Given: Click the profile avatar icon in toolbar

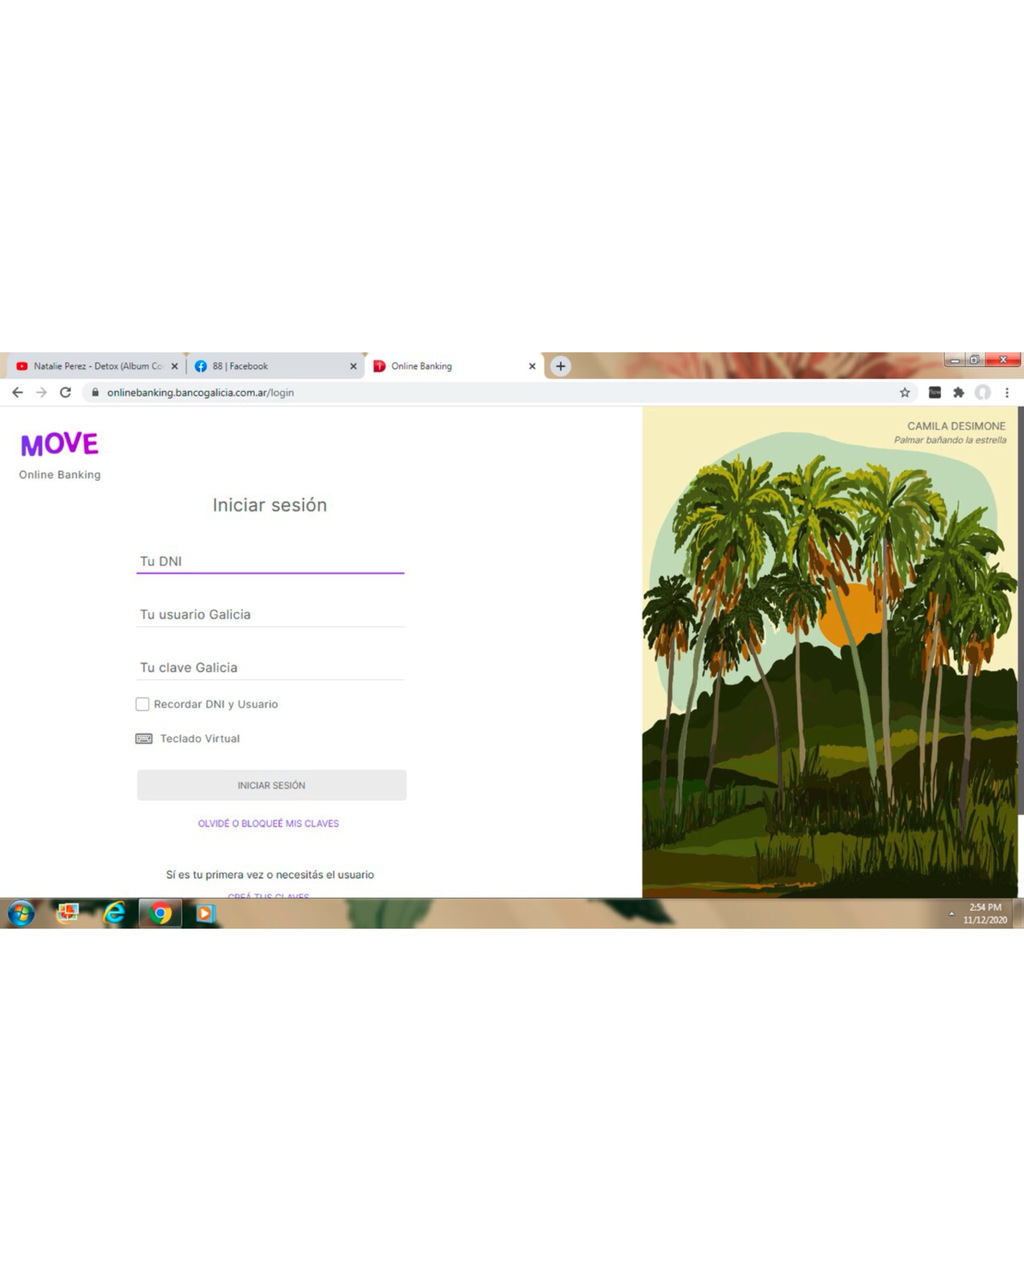Looking at the screenshot, I should pyautogui.click(x=983, y=393).
